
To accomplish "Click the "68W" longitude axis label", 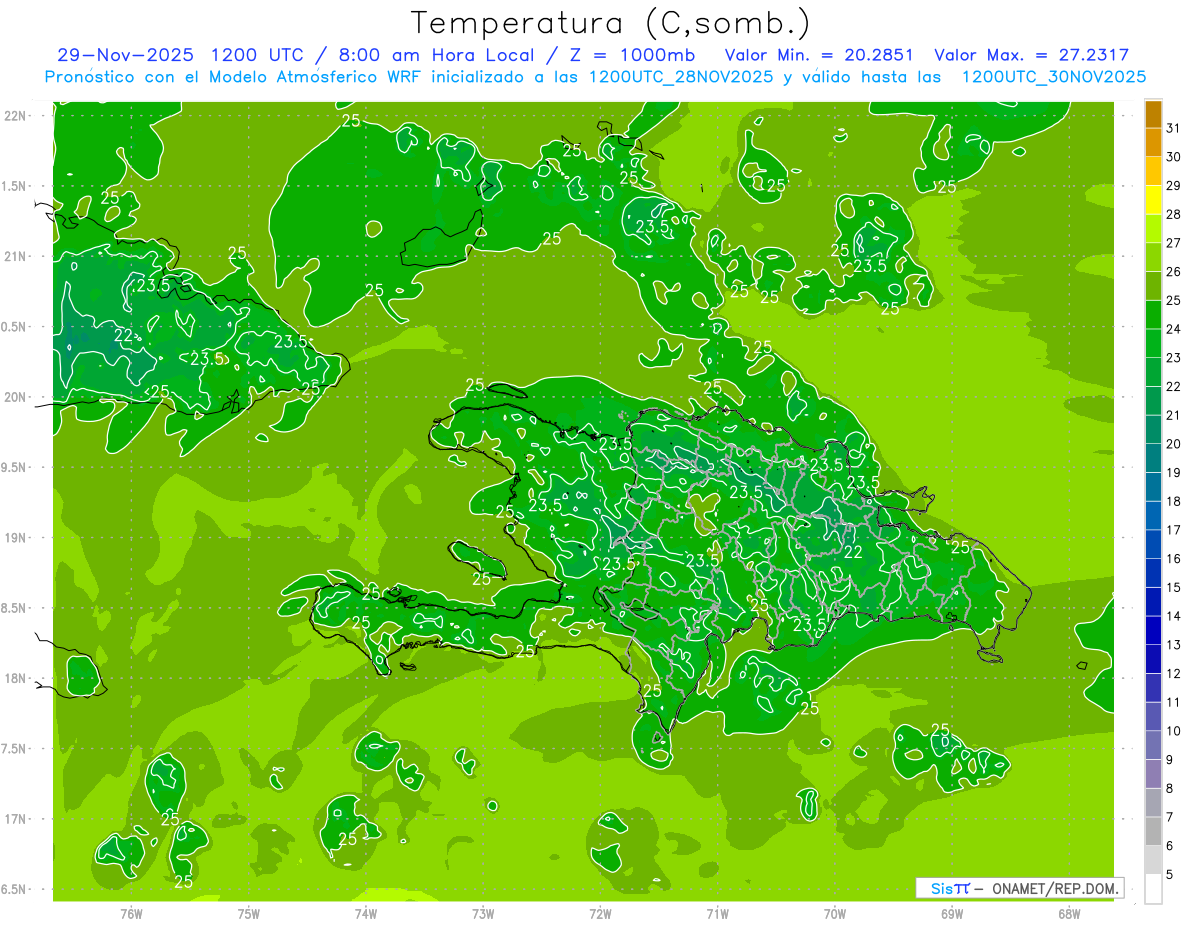I will (x=1069, y=914).
